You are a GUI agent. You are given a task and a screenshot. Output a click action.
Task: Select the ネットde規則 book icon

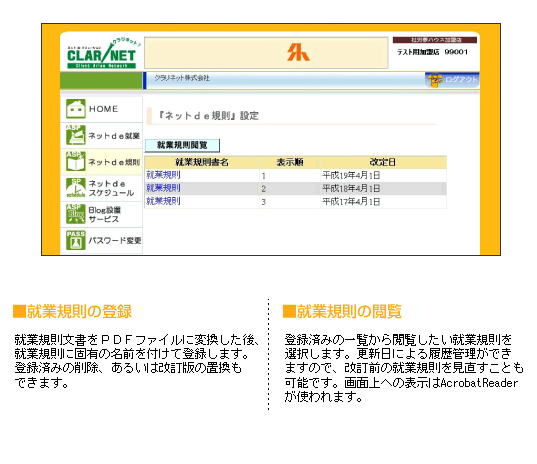75,161
